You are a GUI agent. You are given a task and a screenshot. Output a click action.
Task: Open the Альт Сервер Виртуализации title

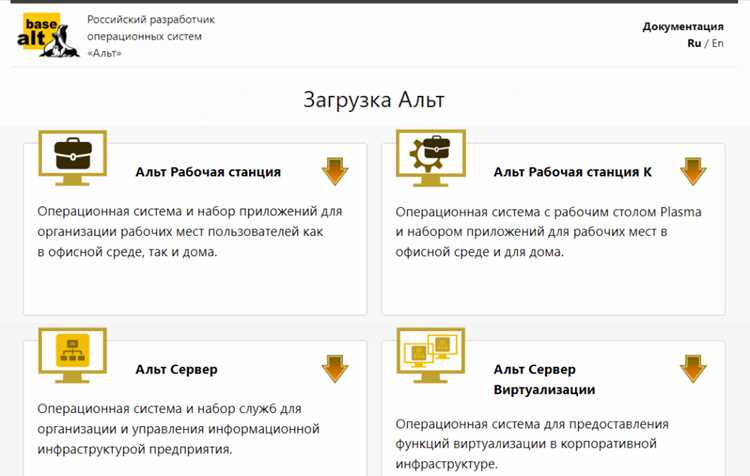coord(544,379)
